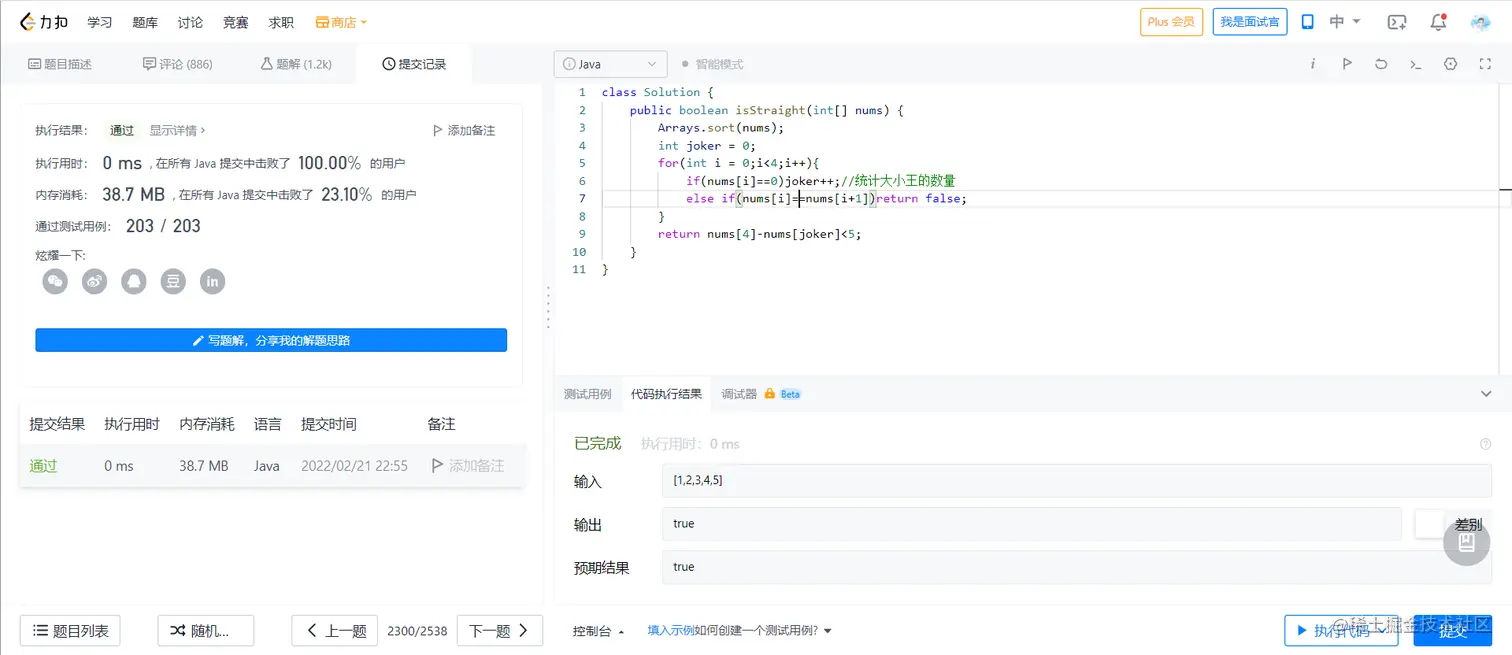Click the editor info (i) icon
Screen dimensions: 1512x655
coord(1313,64)
